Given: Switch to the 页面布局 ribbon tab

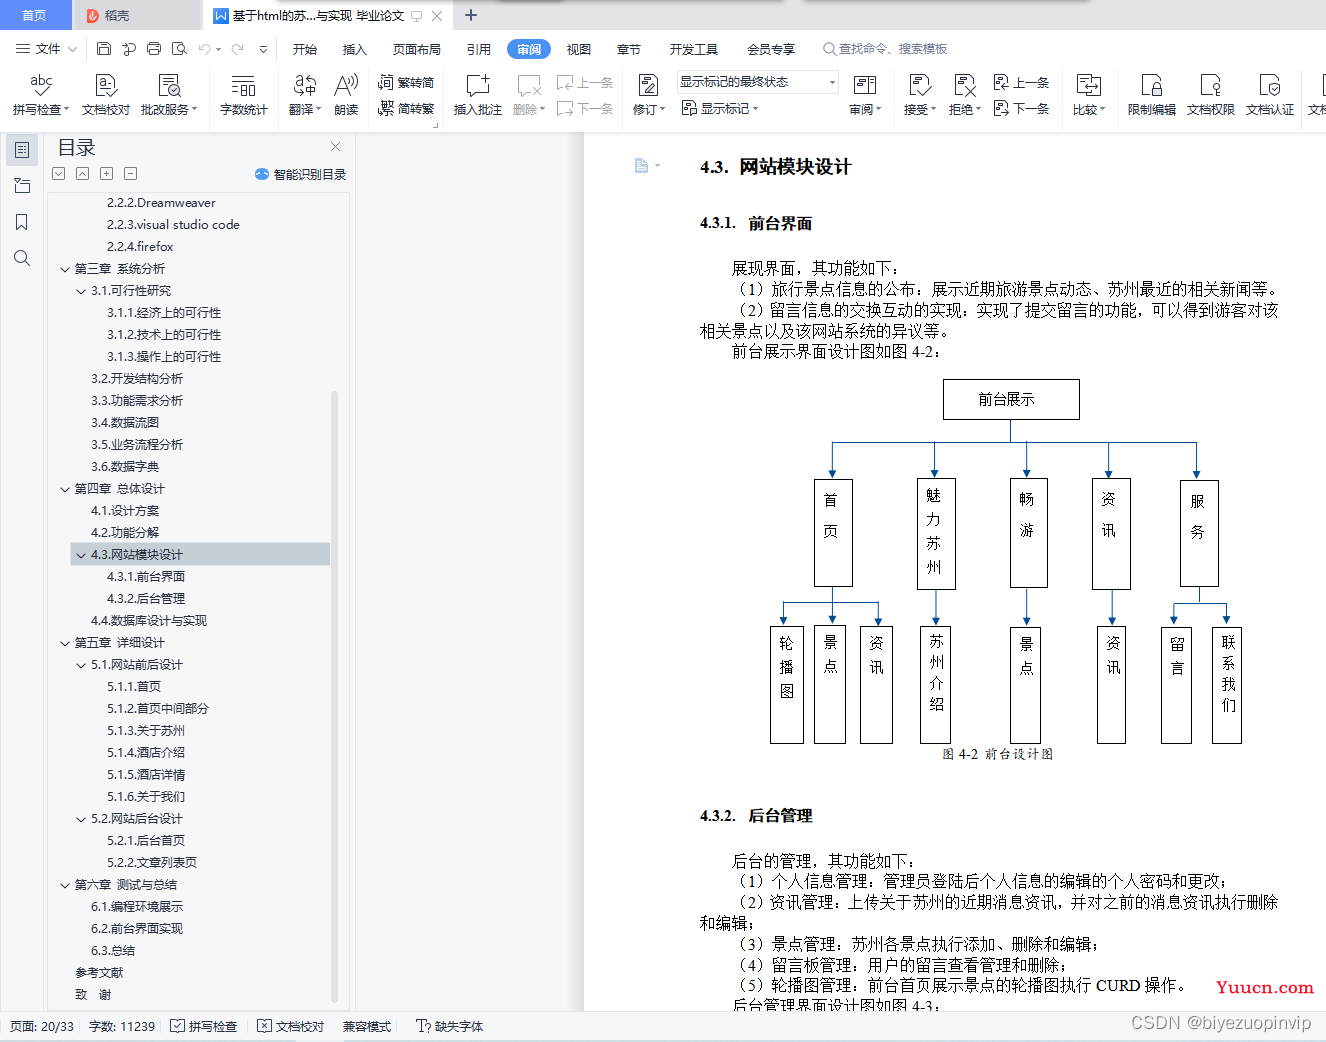Looking at the screenshot, I should click(417, 49).
